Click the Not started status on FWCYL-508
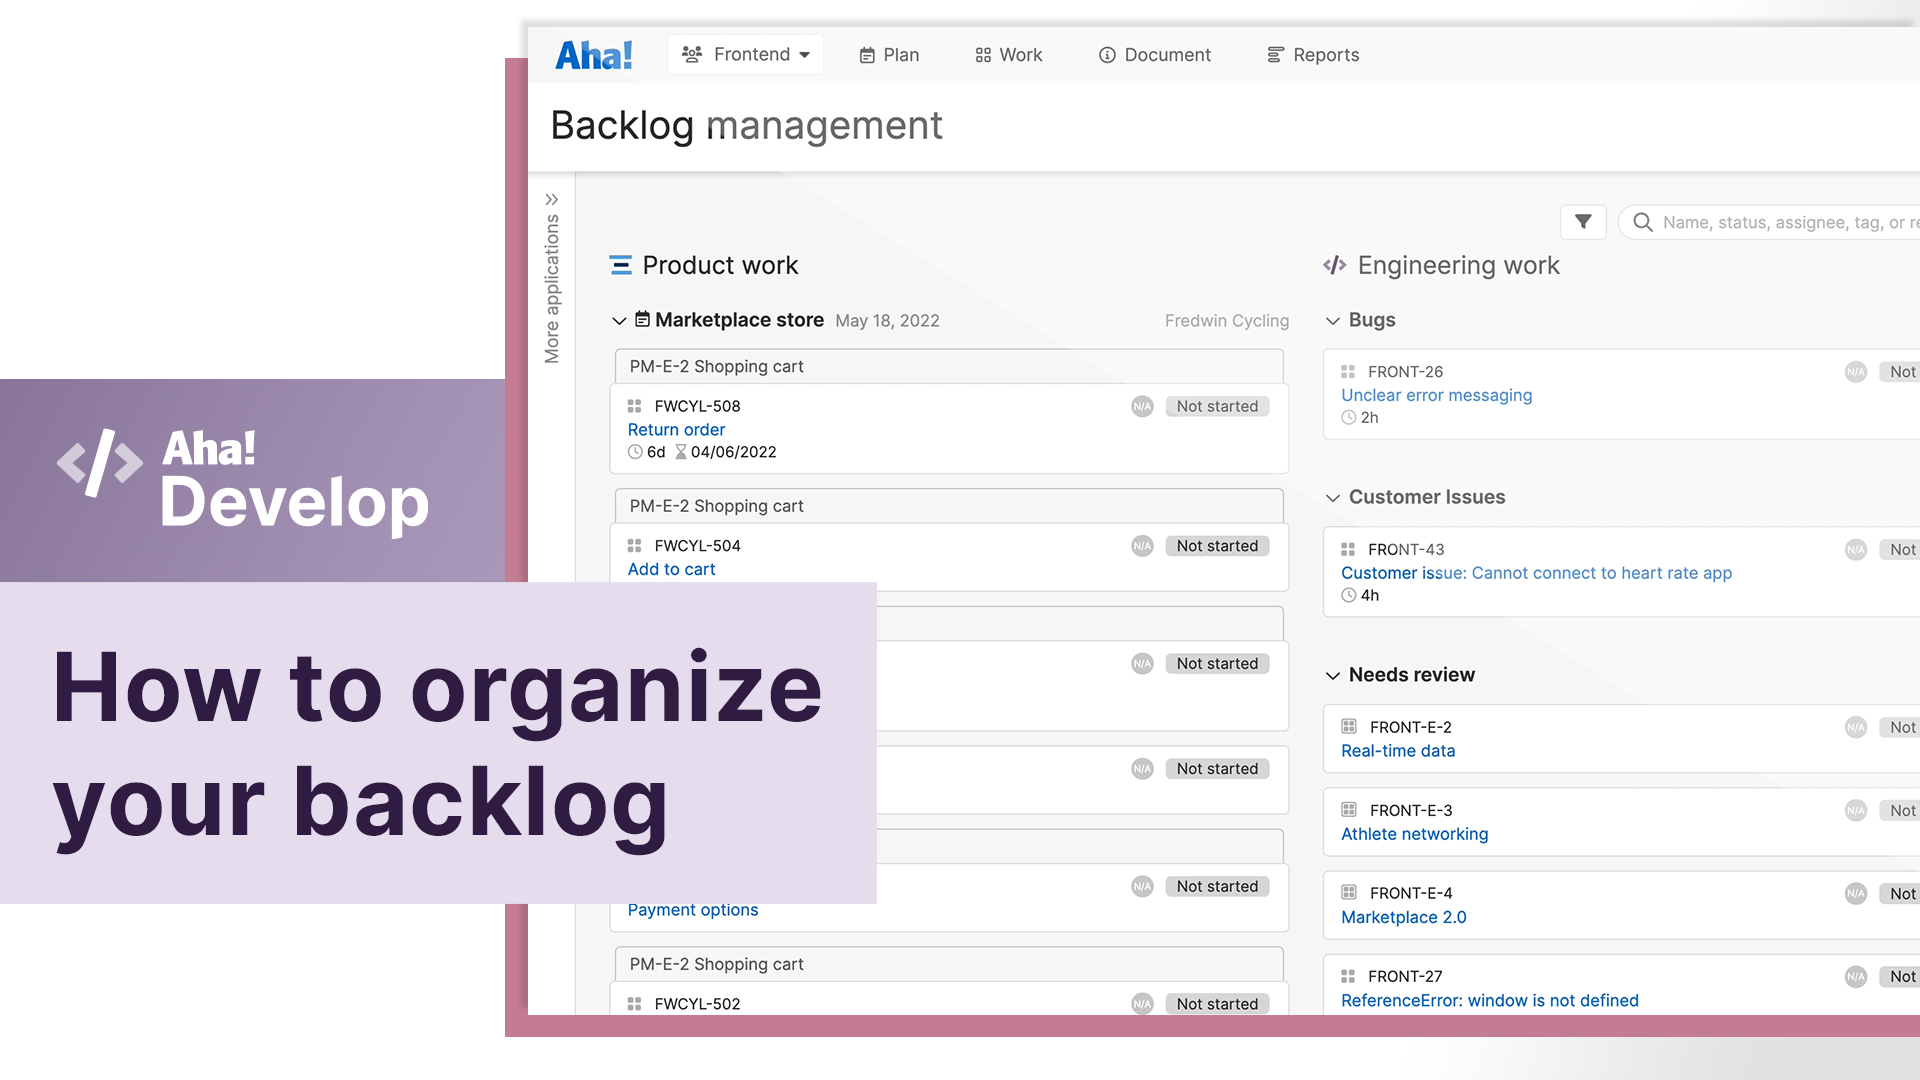The height and width of the screenshot is (1080, 1920). pos(1217,406)
